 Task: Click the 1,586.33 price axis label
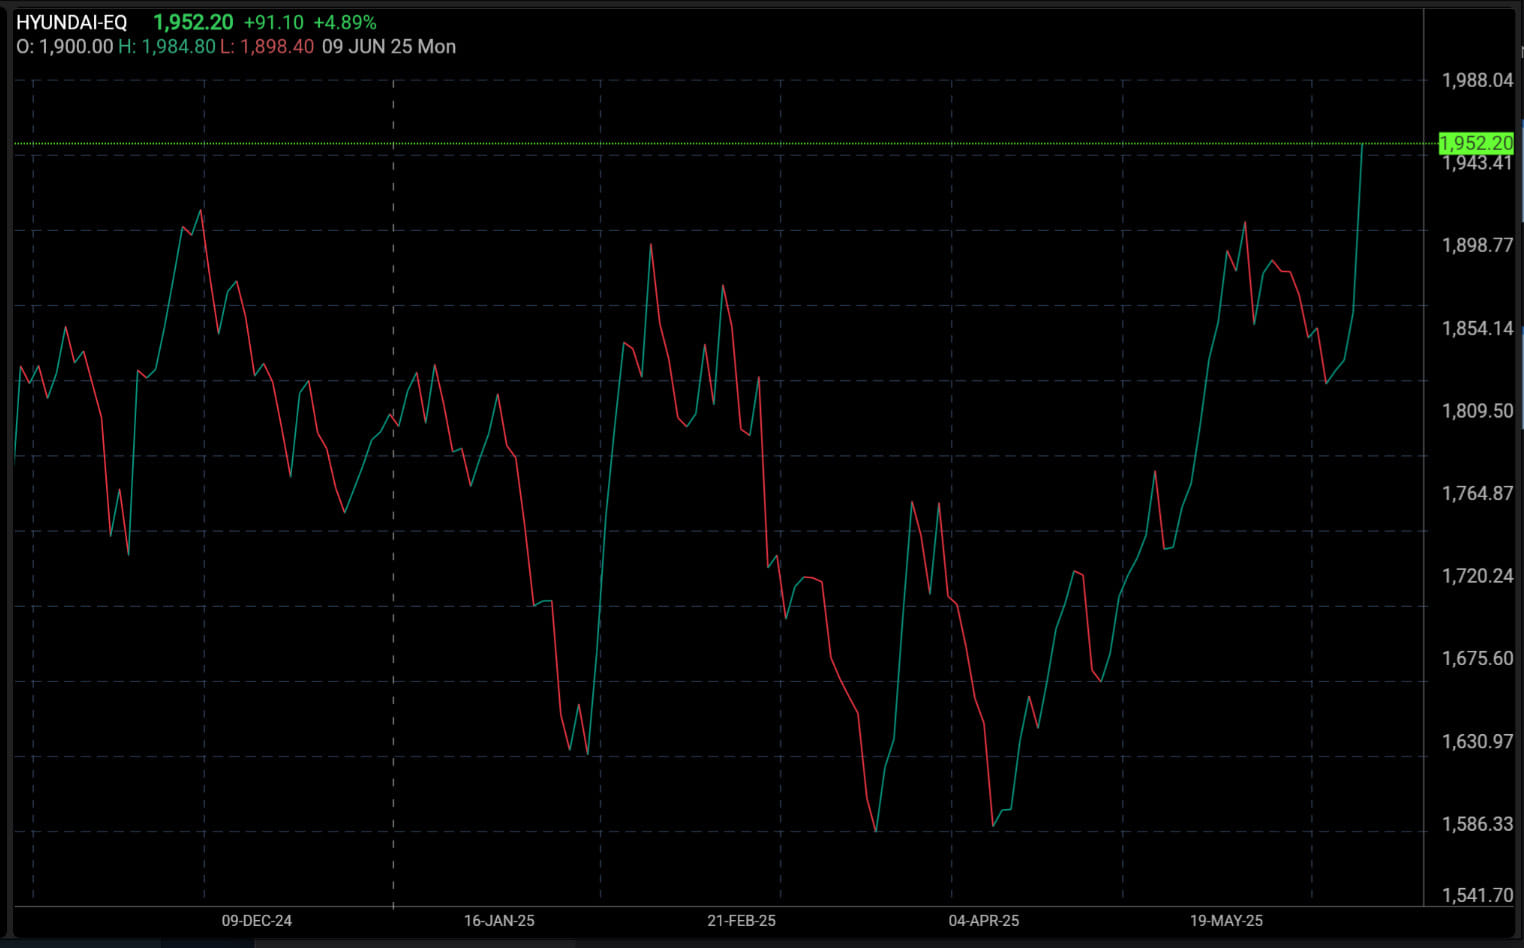1477,824
